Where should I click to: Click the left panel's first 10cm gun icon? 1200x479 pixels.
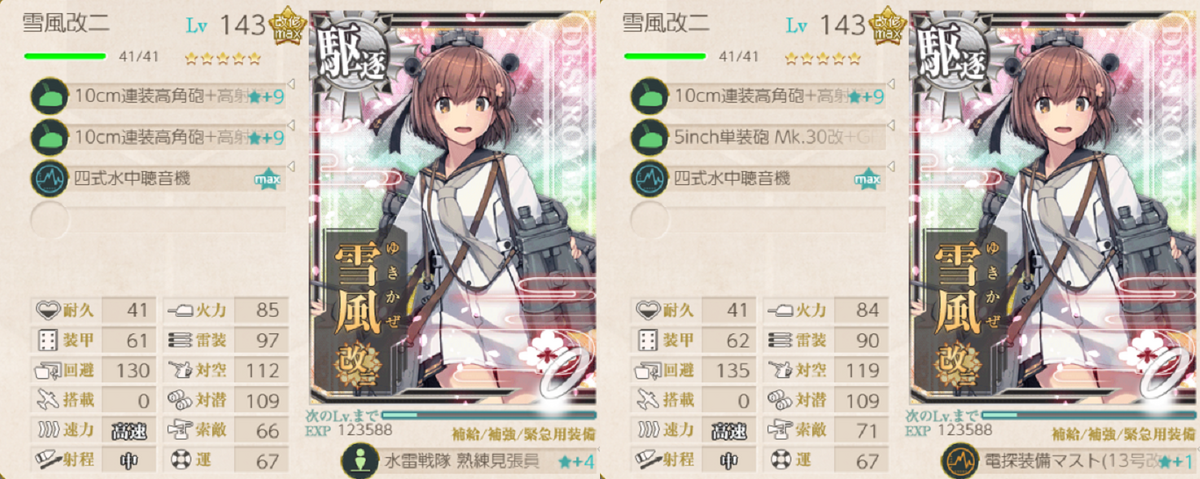pyautogui.click(x=50, y=96)
